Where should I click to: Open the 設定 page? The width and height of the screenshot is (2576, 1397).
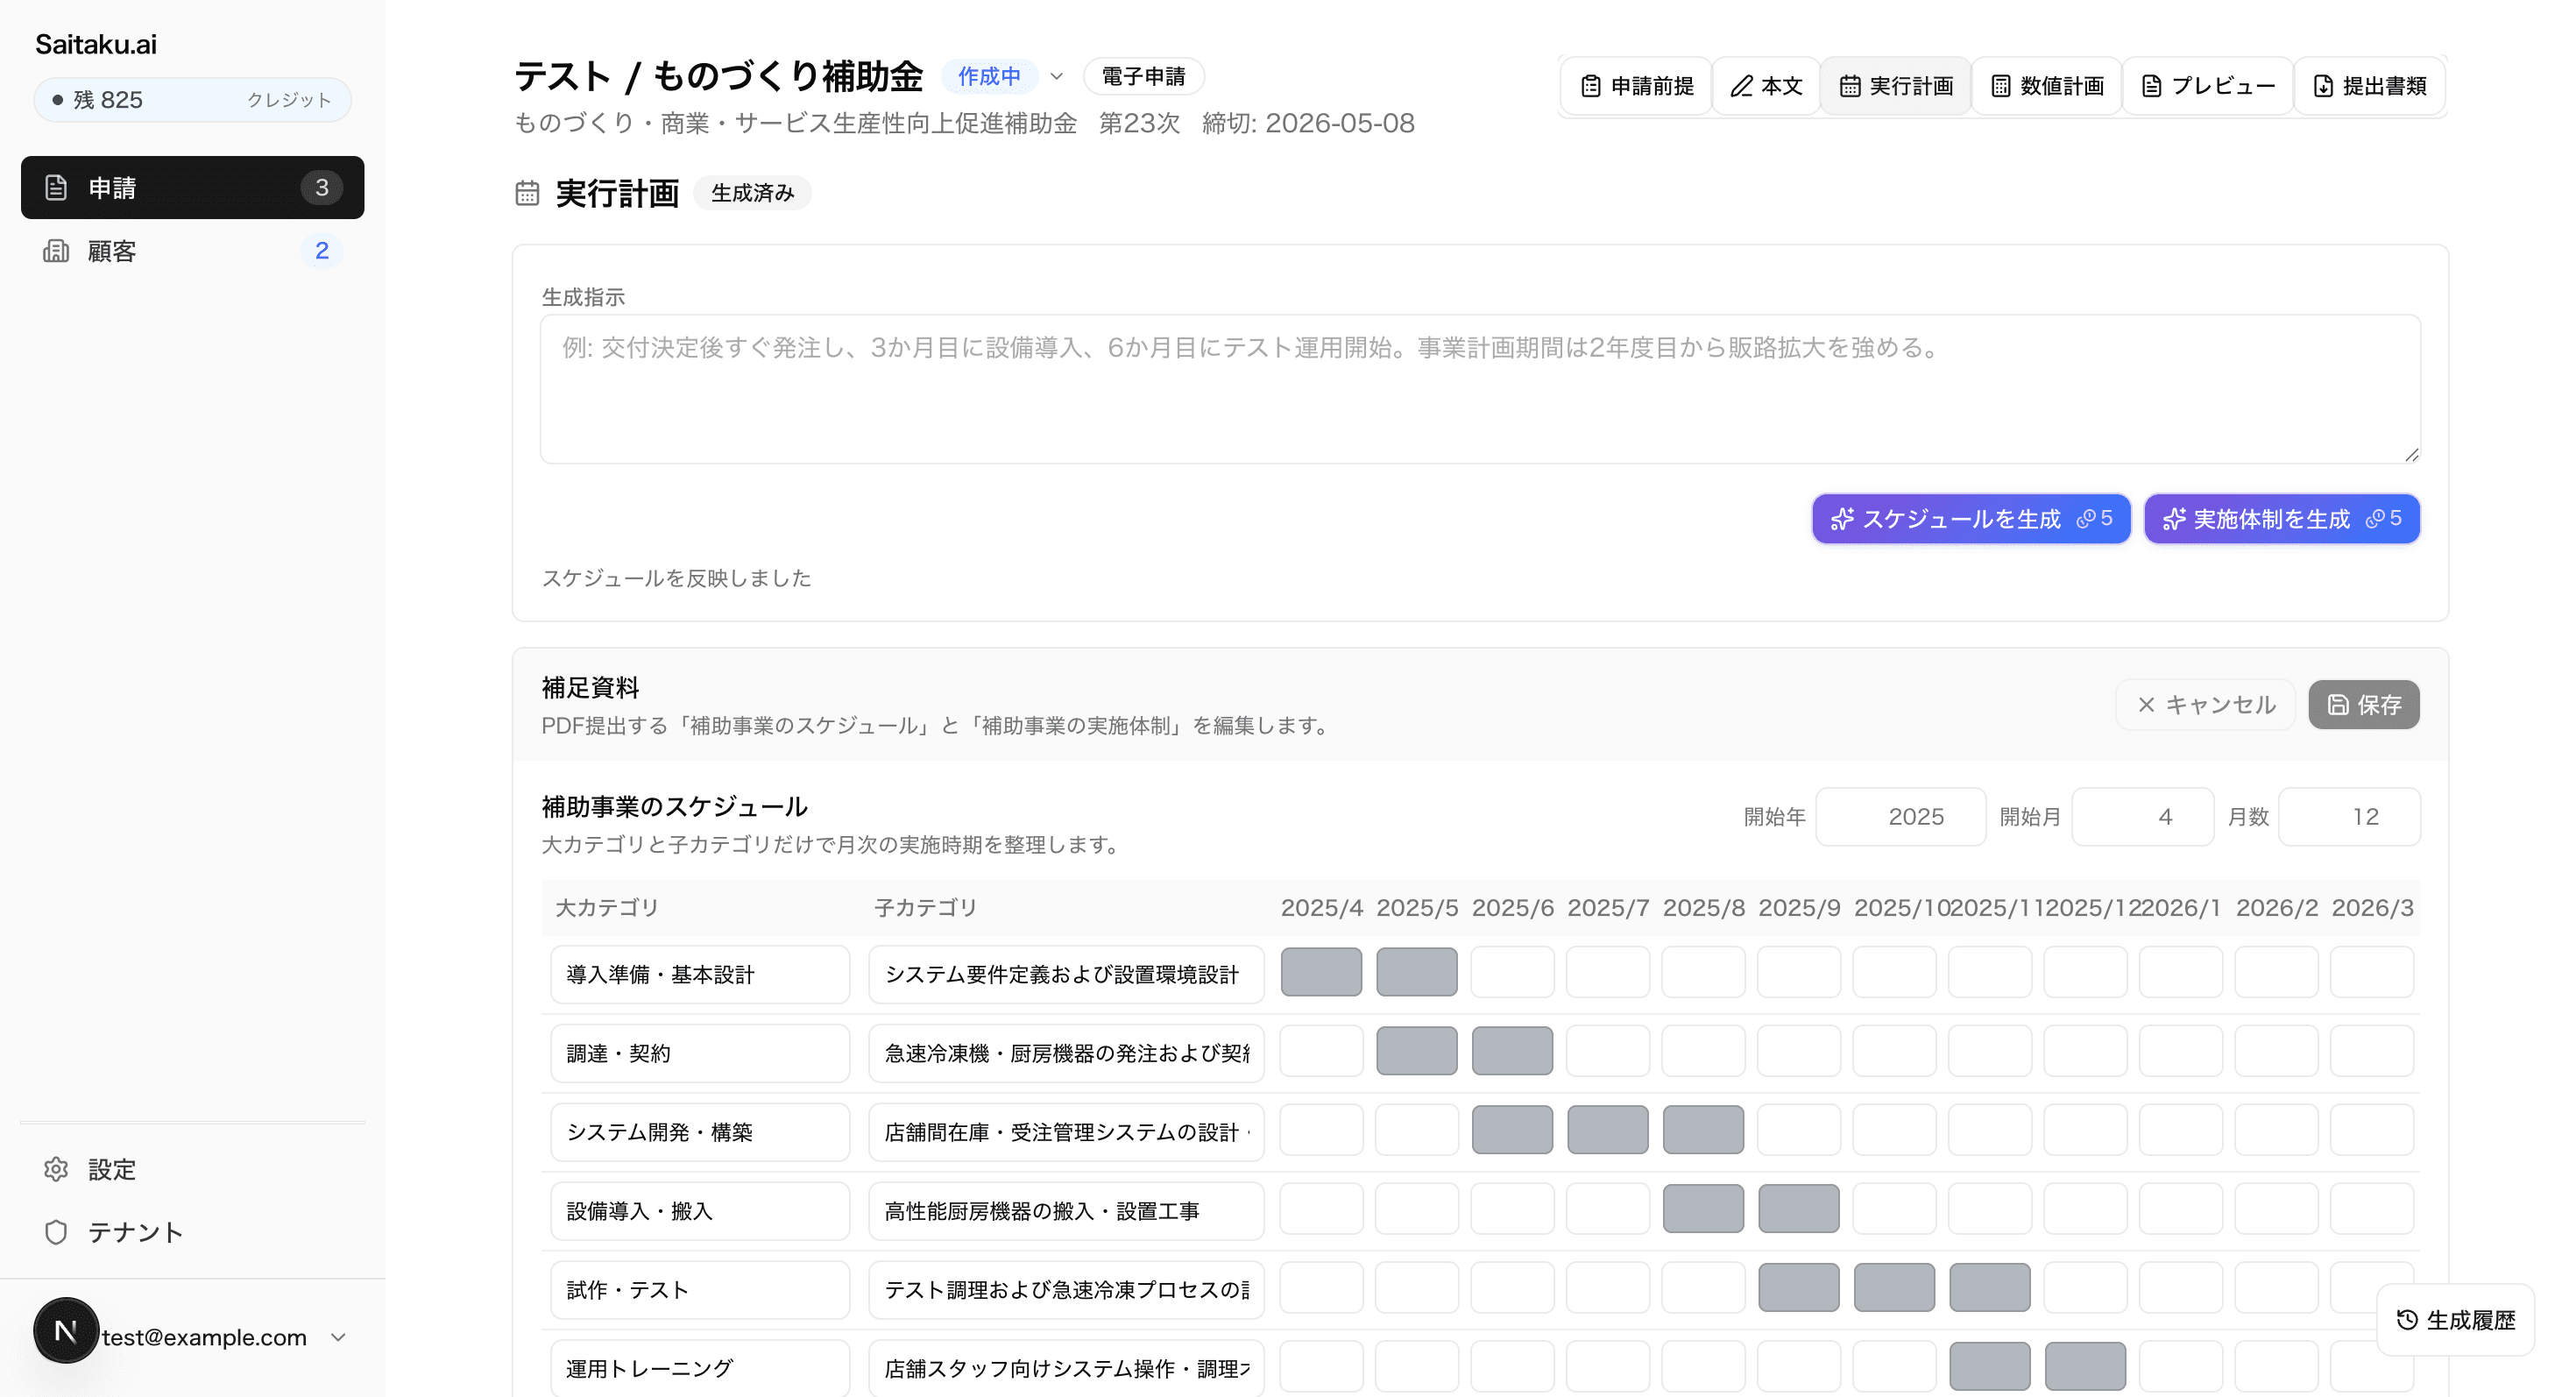192,1169
